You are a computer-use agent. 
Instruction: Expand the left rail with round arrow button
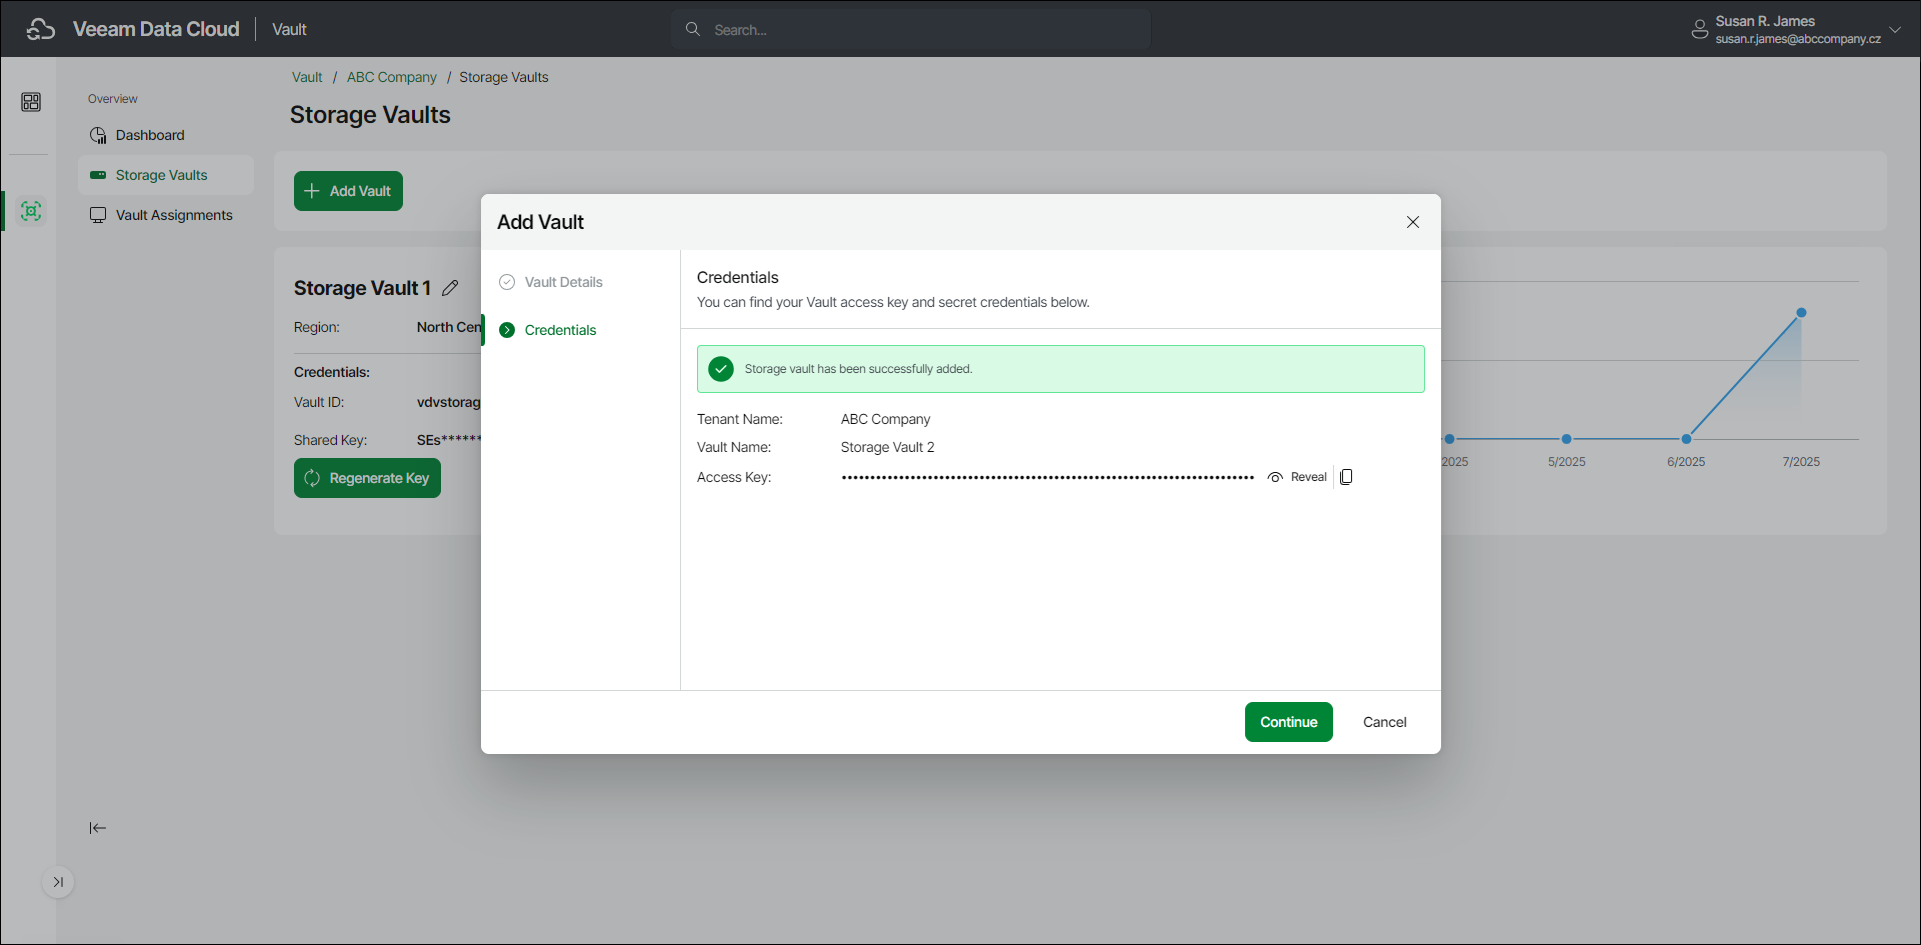[x=58, y=882]
